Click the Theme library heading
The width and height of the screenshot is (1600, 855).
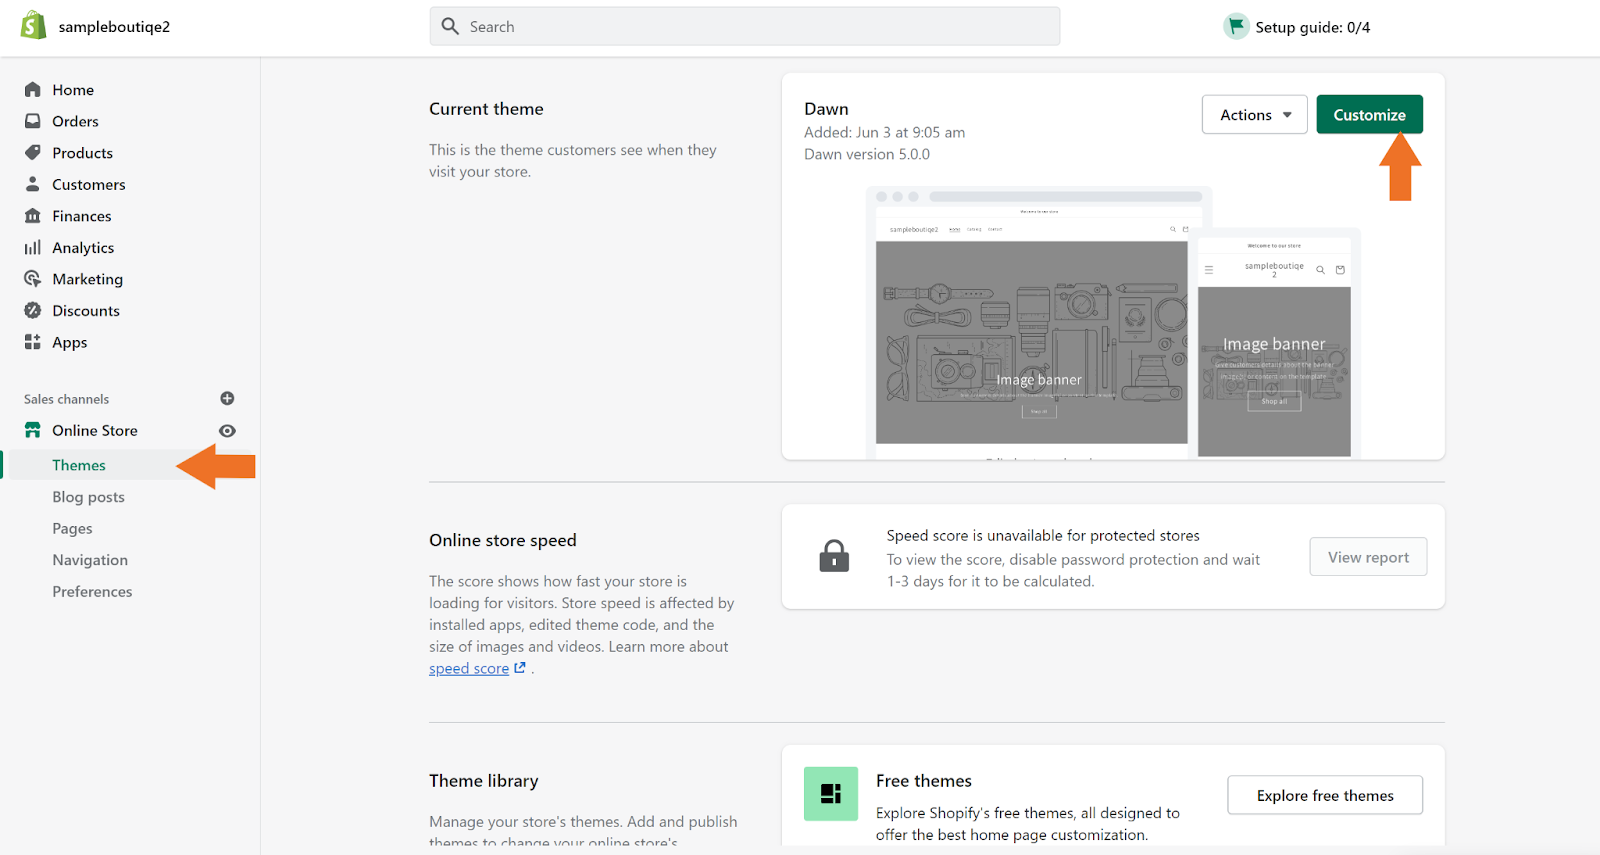484,781
